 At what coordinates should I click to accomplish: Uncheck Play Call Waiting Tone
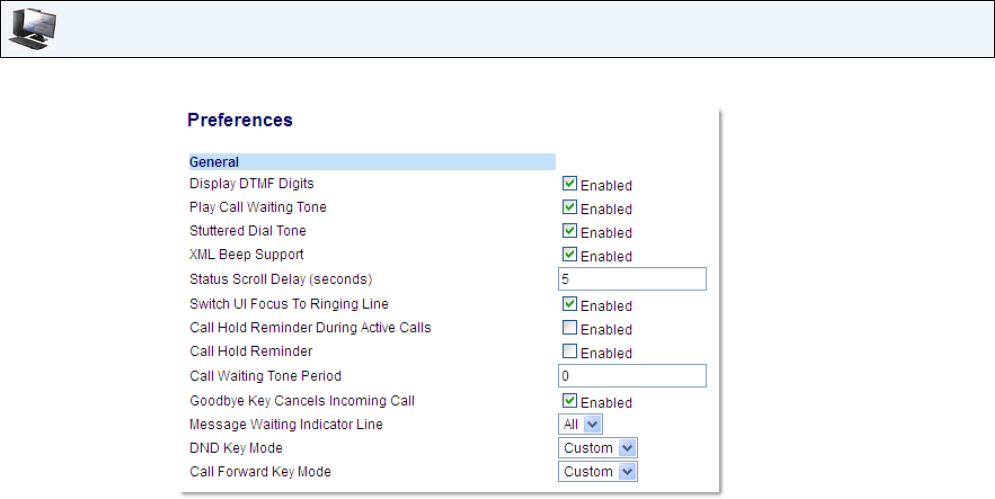[x=569, y=208]
